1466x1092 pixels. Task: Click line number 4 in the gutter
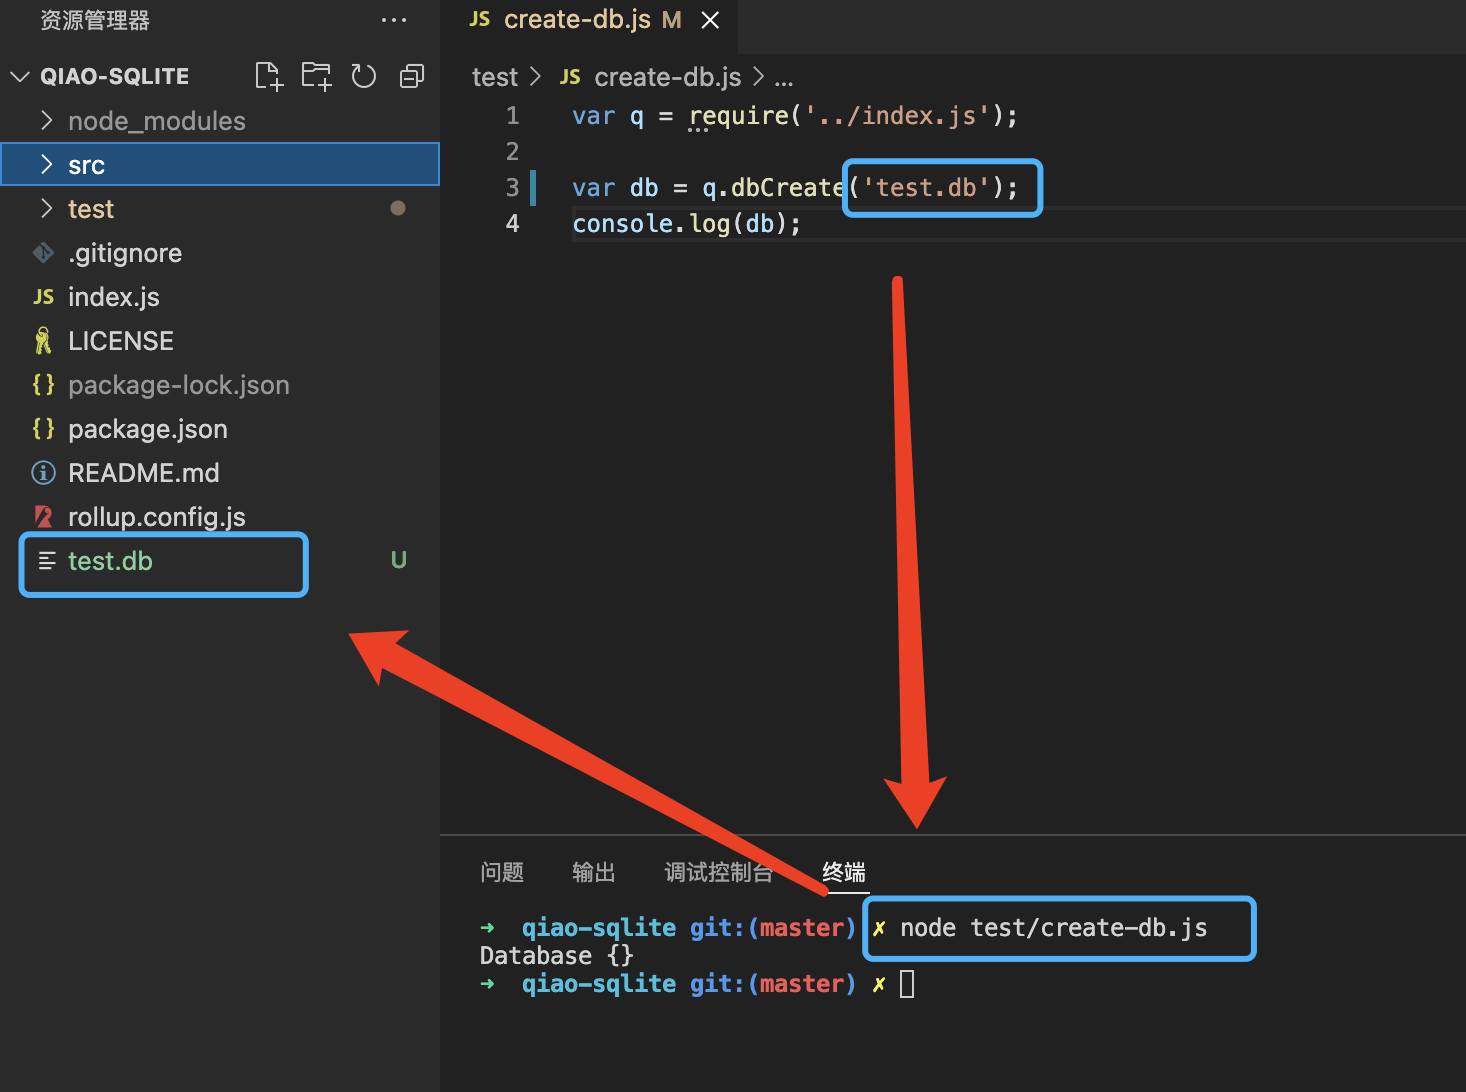[513, 224]
